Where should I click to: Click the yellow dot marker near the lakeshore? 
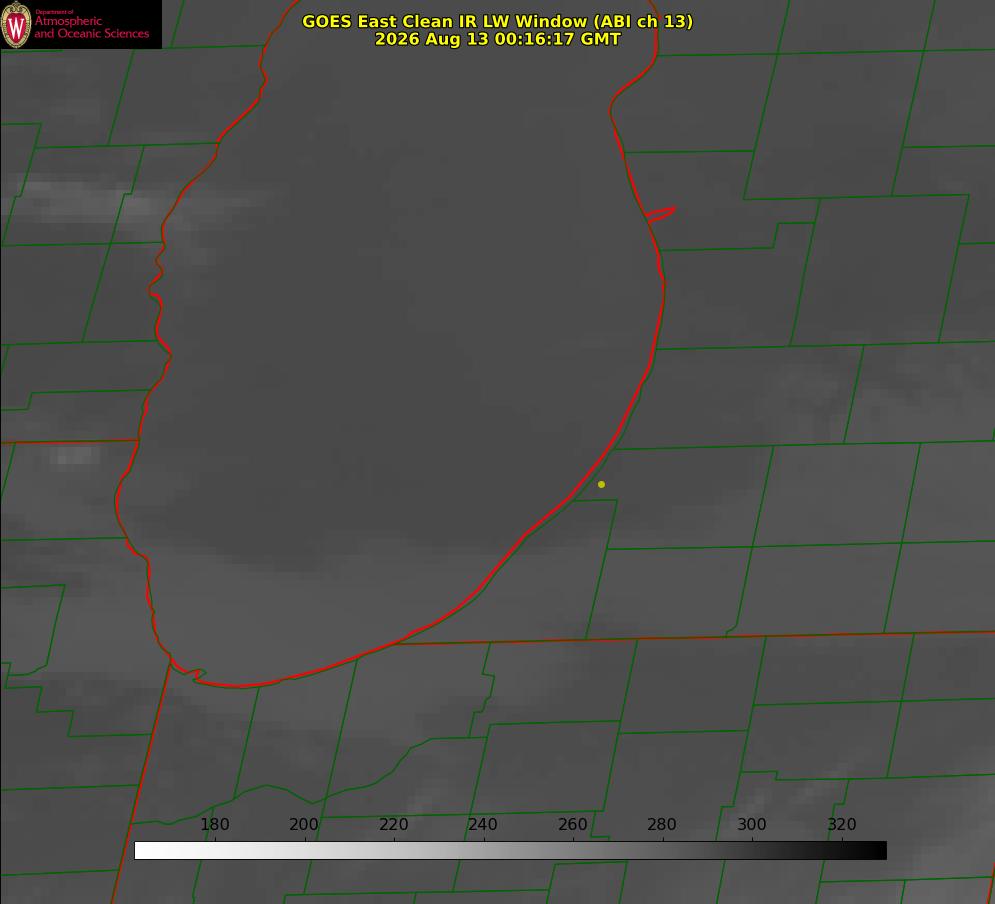[x=601, y=484]
